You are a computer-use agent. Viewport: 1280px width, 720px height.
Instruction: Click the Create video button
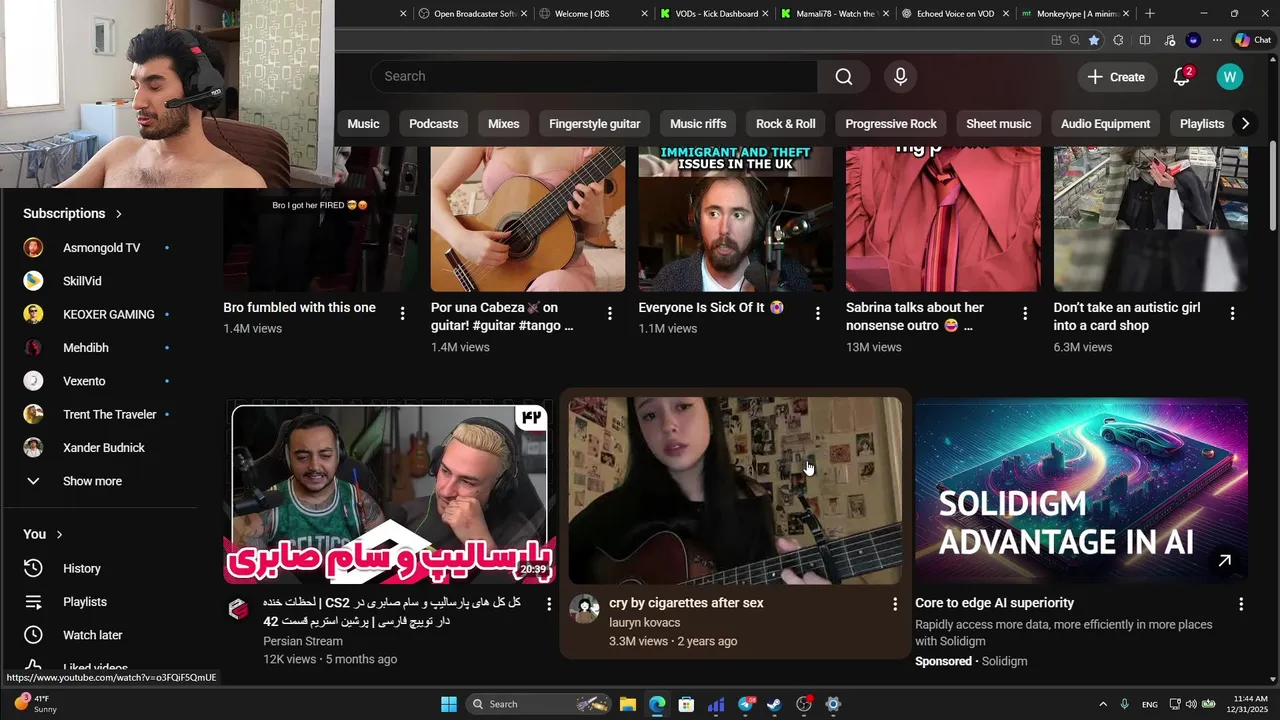[x=1116, y=77]
